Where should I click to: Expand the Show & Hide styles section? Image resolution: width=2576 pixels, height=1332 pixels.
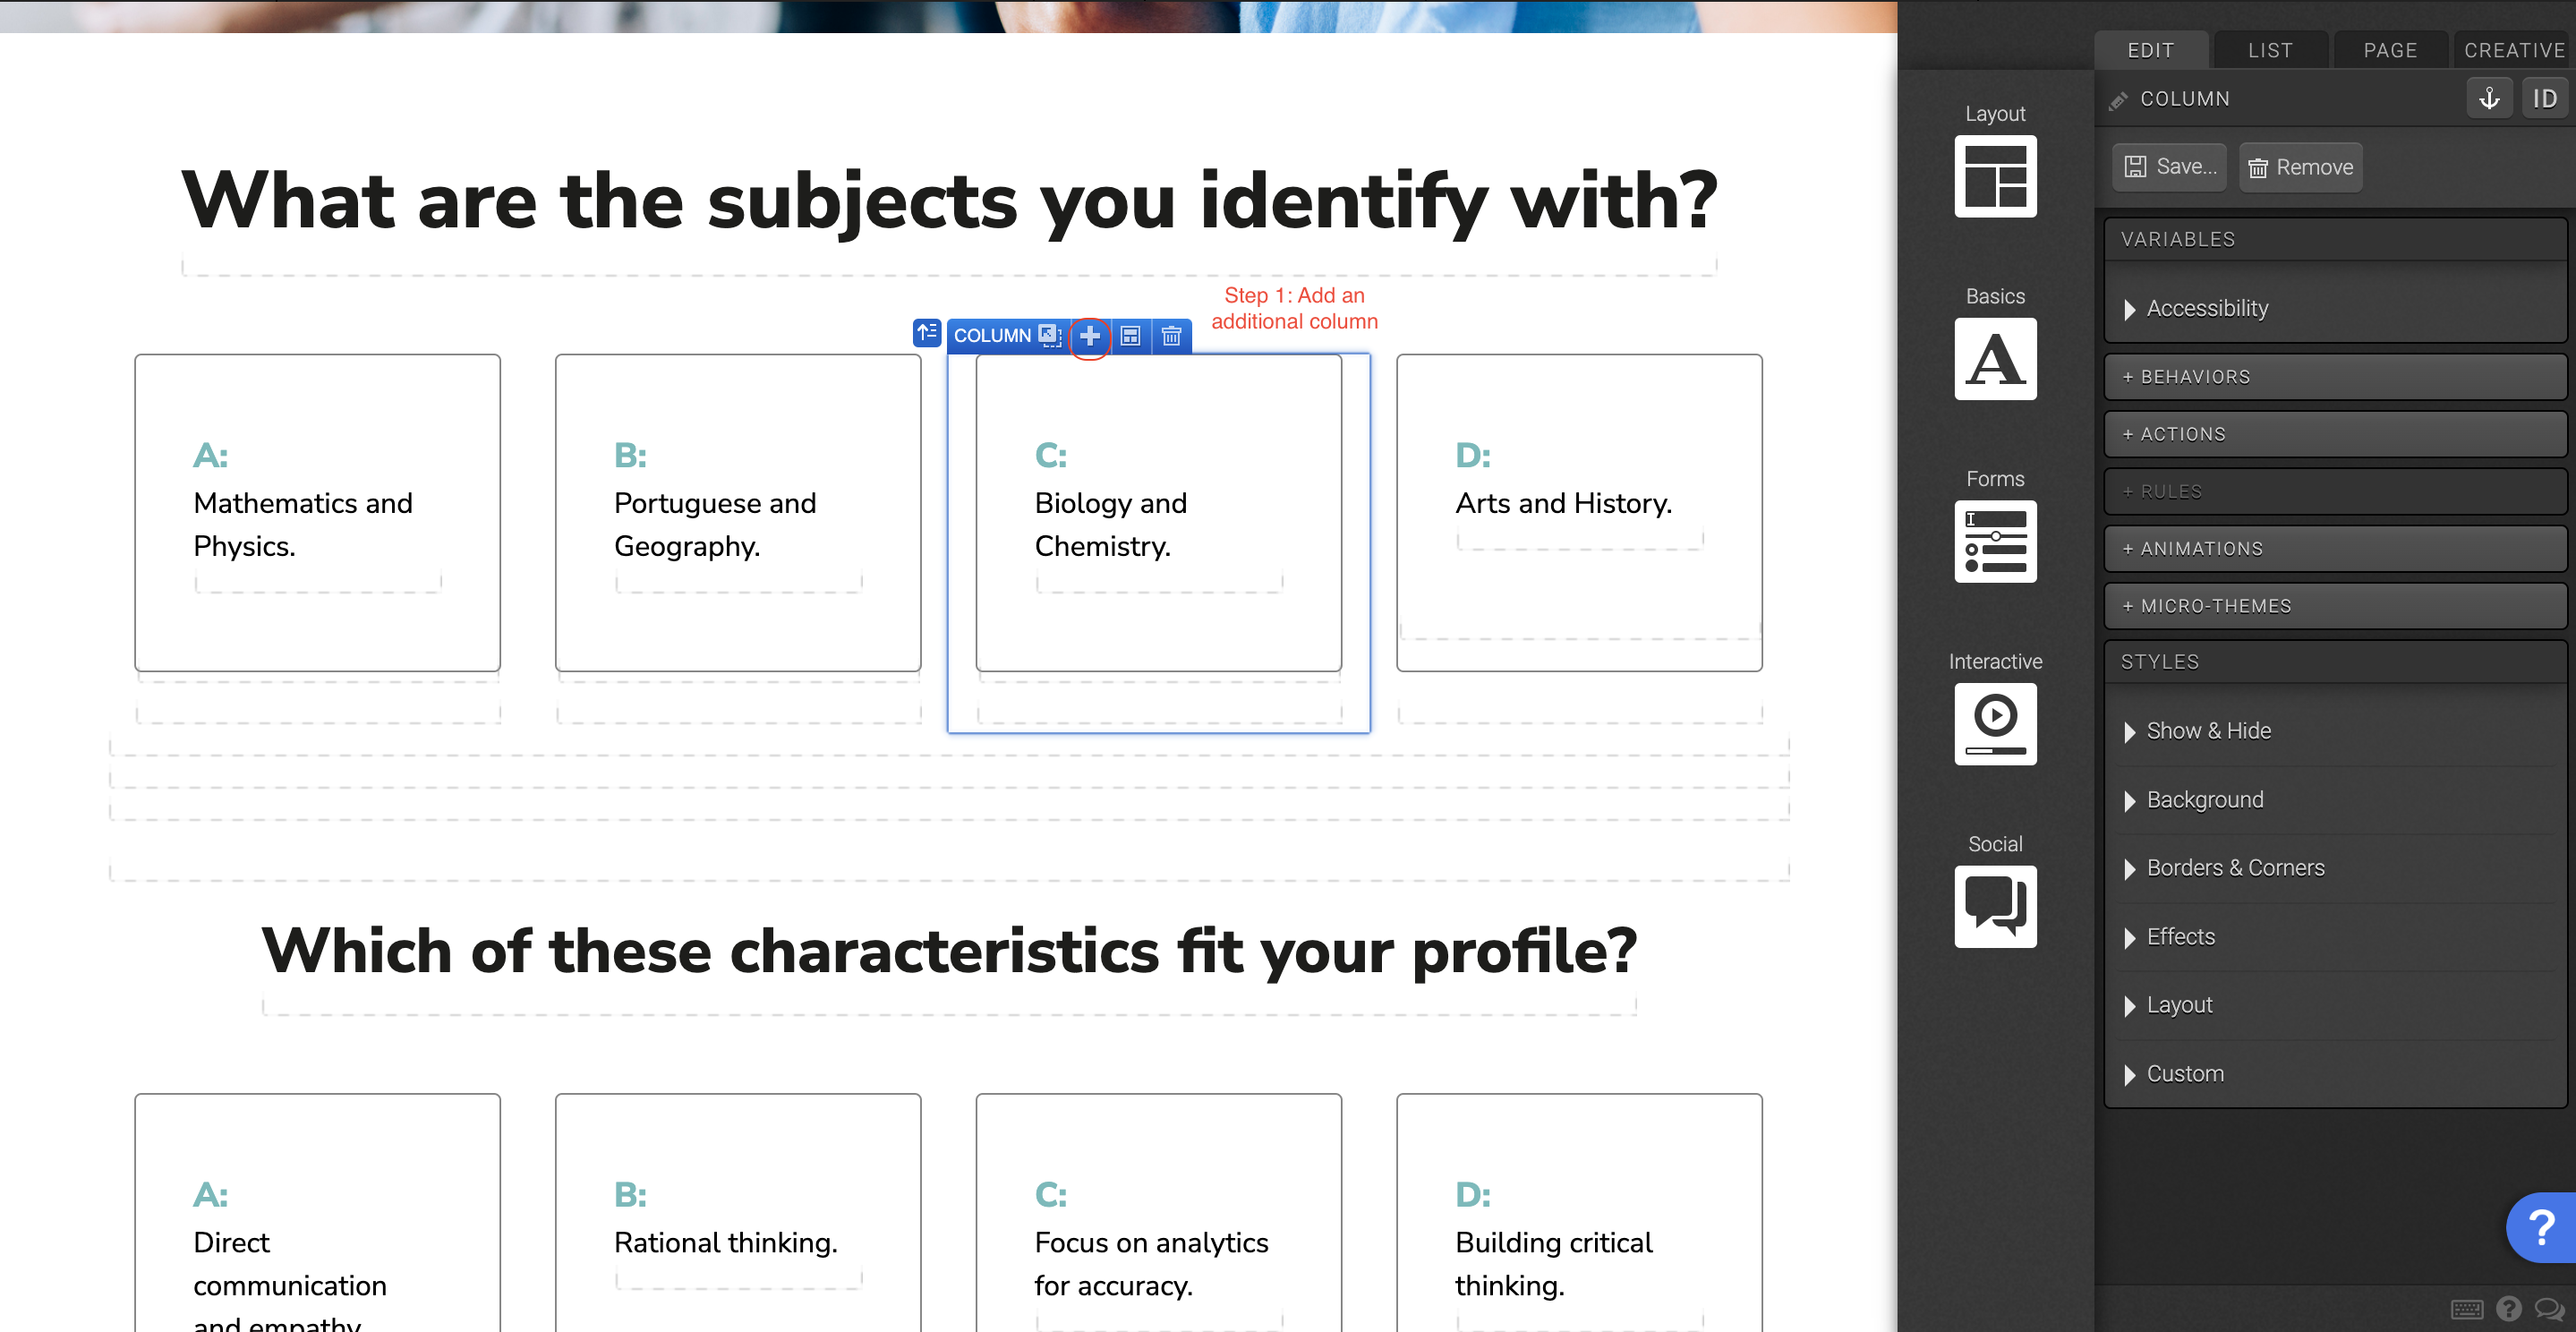tap(2208, 731)
